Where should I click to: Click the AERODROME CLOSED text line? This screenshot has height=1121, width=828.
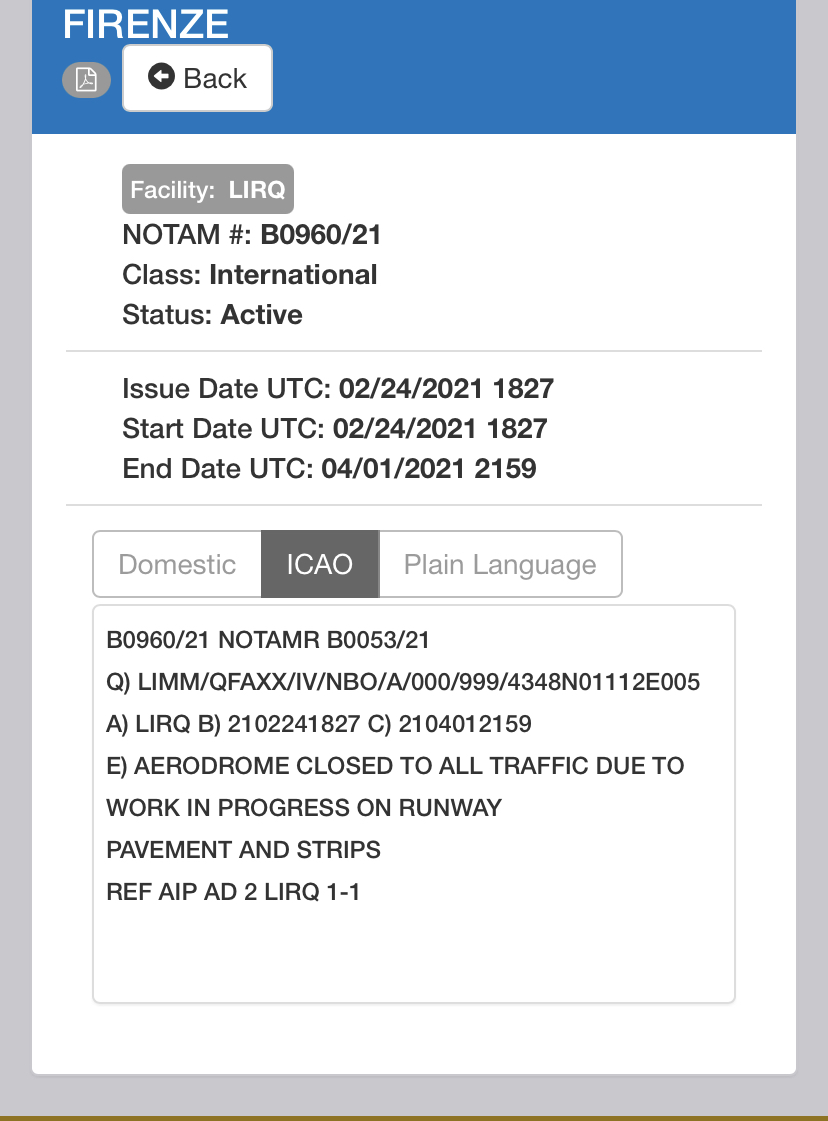pos(395,766)
